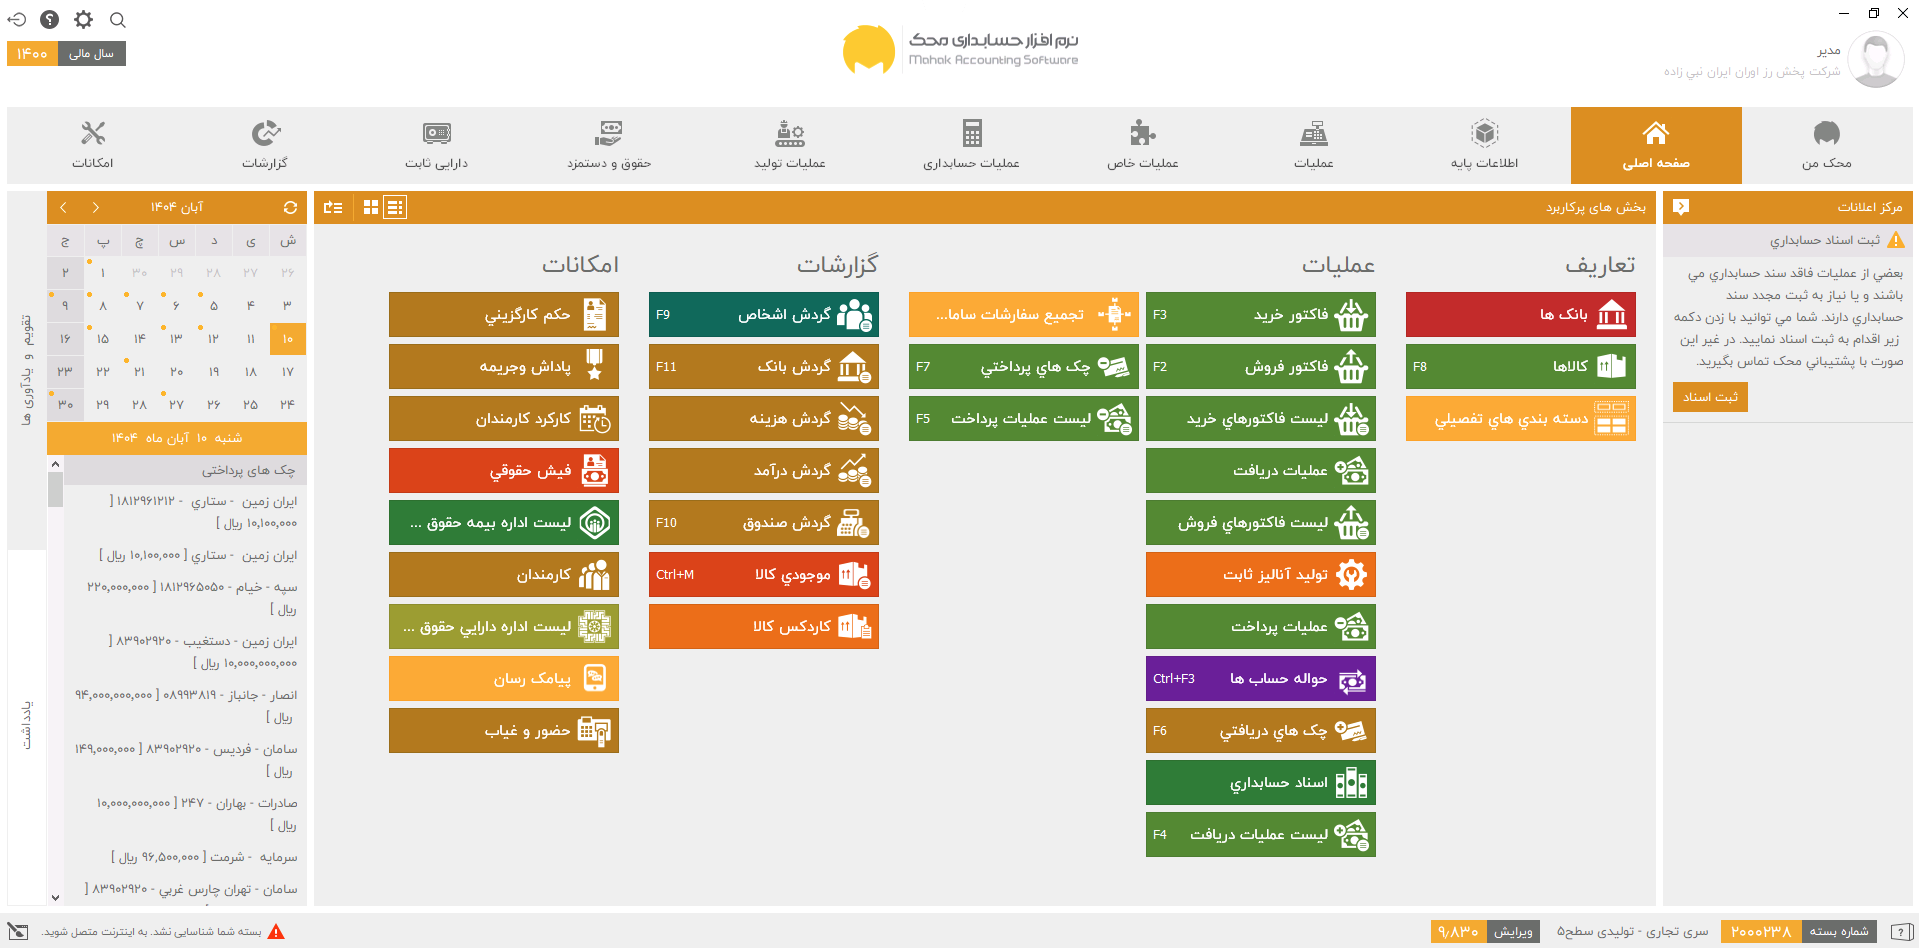Refresh the calendar with the reload icon
The height and width of the screenshot is (948, 1919).
[x=290, y=207]
